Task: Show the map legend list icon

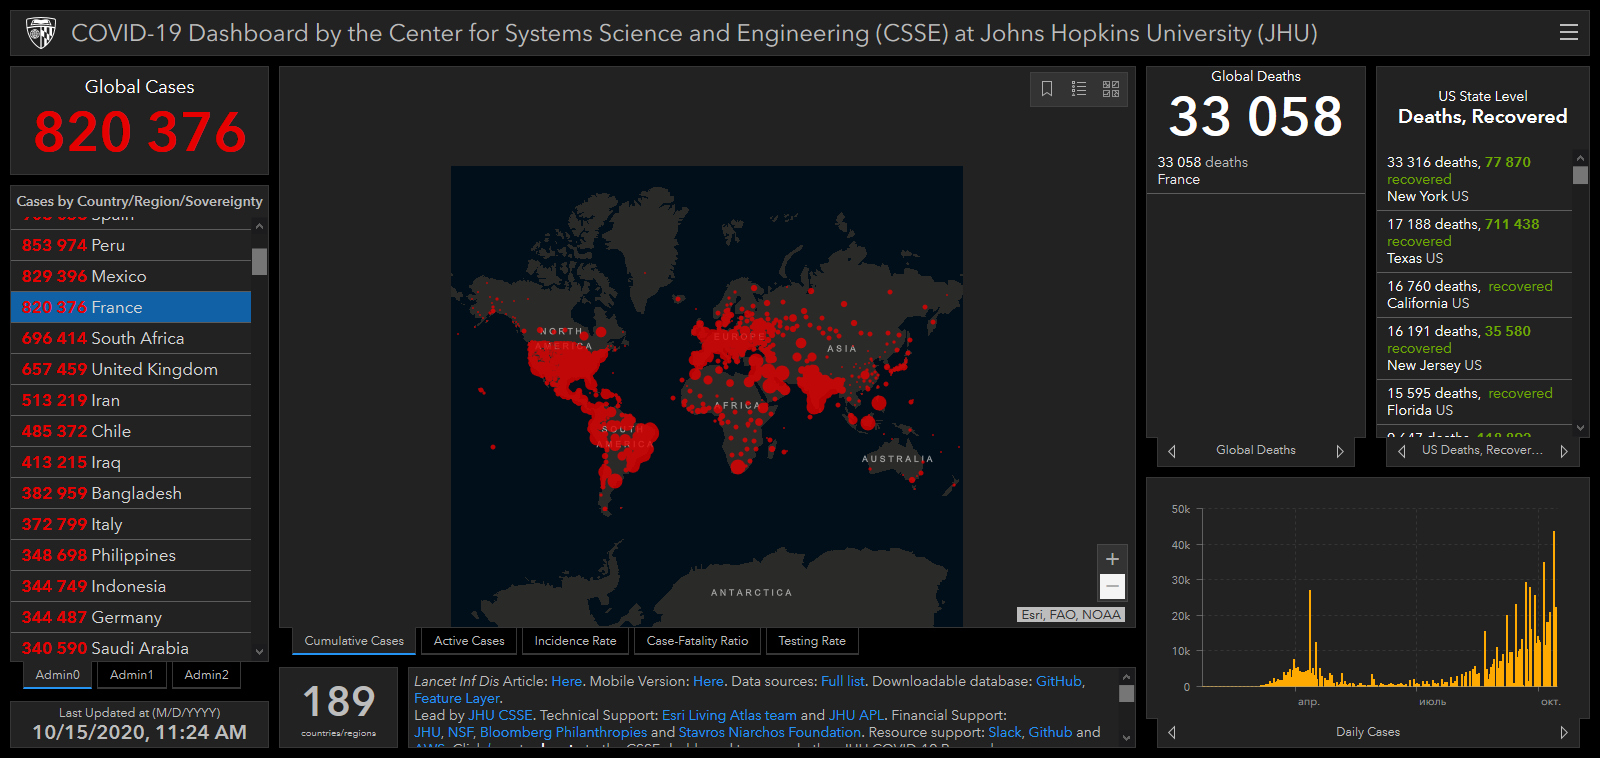Action: (1079, 89)
